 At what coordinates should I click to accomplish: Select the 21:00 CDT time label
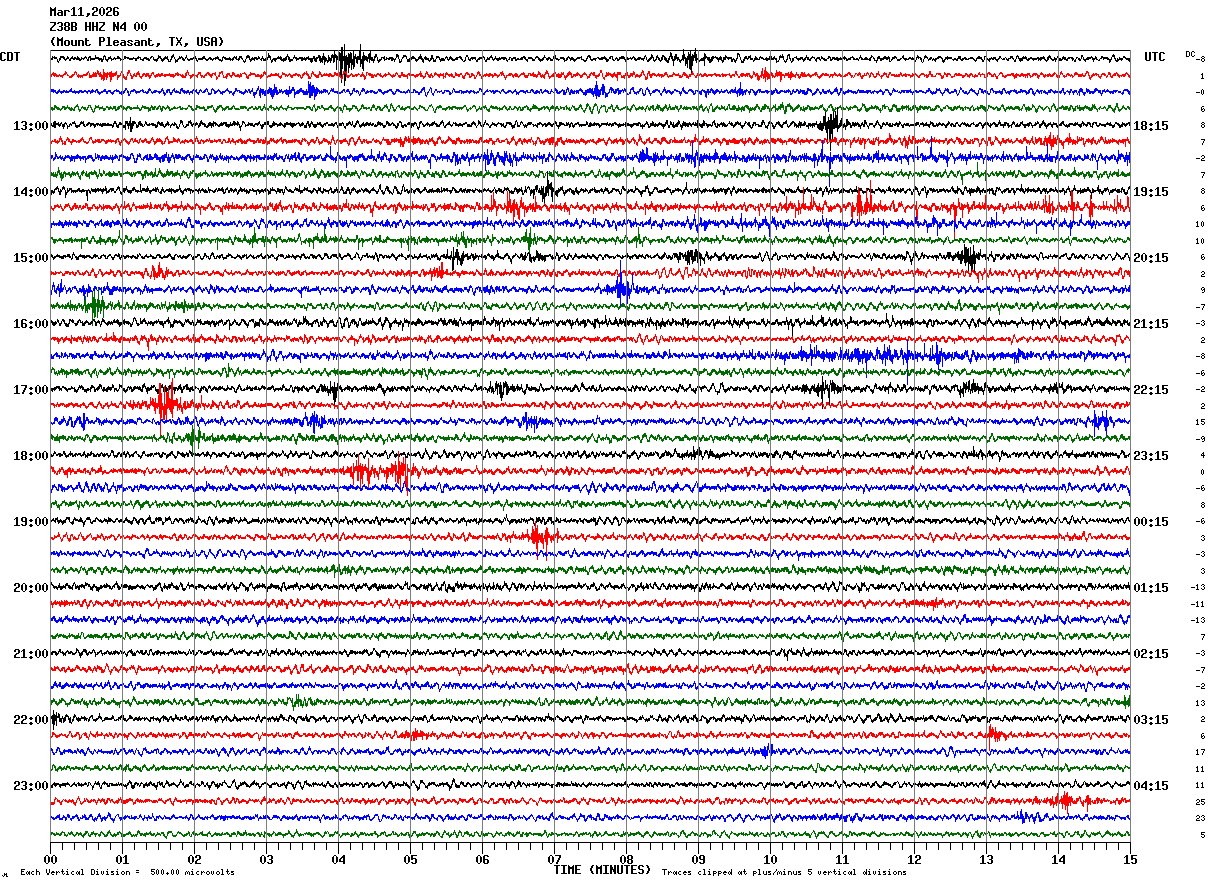(x=31, y=654)
